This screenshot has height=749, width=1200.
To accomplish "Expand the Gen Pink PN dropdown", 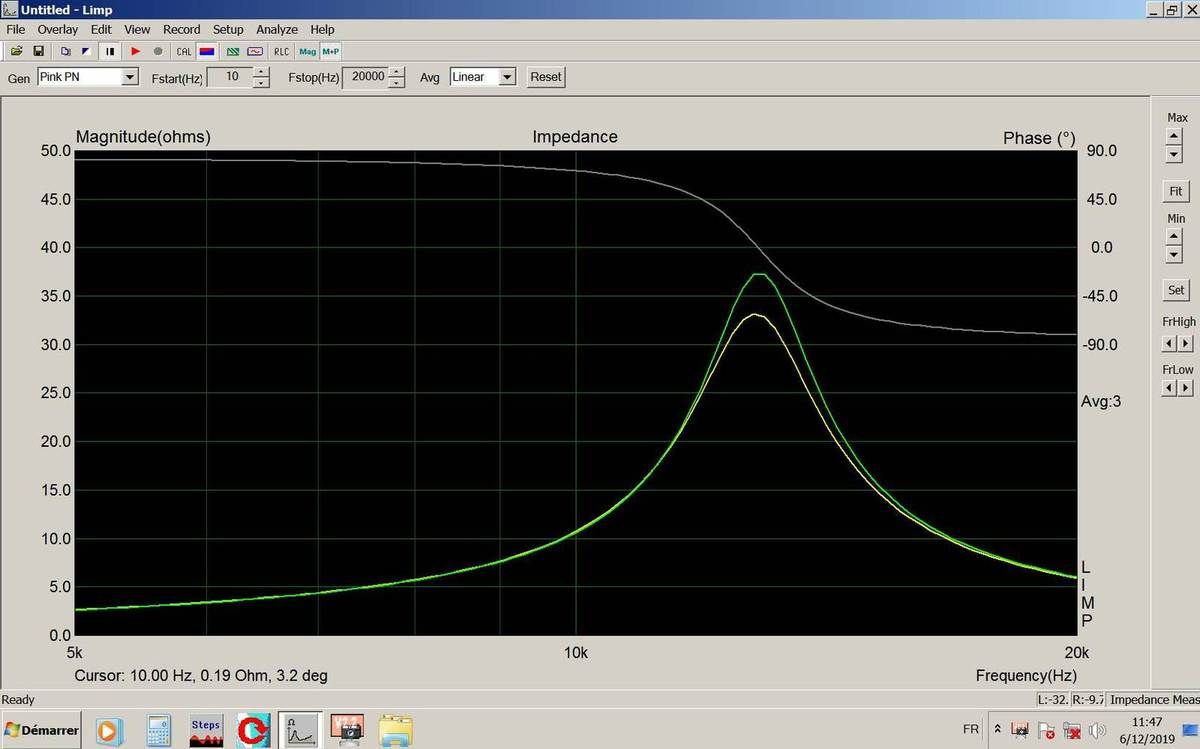I will (x=130, y=77).
